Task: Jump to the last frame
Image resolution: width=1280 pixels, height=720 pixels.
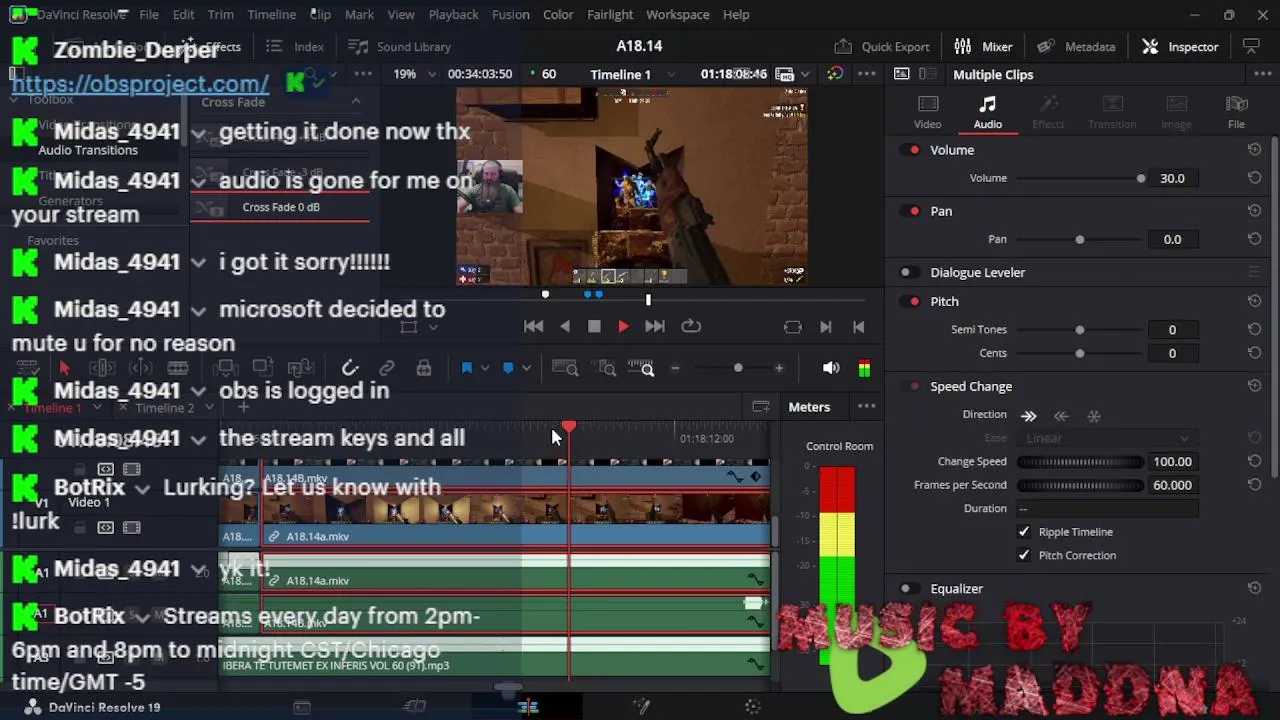Action: pos(654,326)
